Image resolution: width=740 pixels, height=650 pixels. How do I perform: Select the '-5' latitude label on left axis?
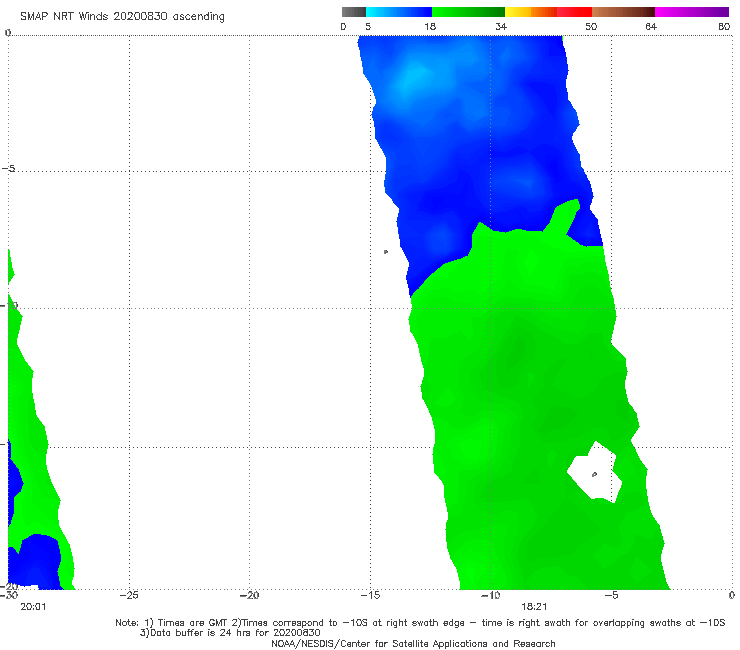(x=8, y=169)
